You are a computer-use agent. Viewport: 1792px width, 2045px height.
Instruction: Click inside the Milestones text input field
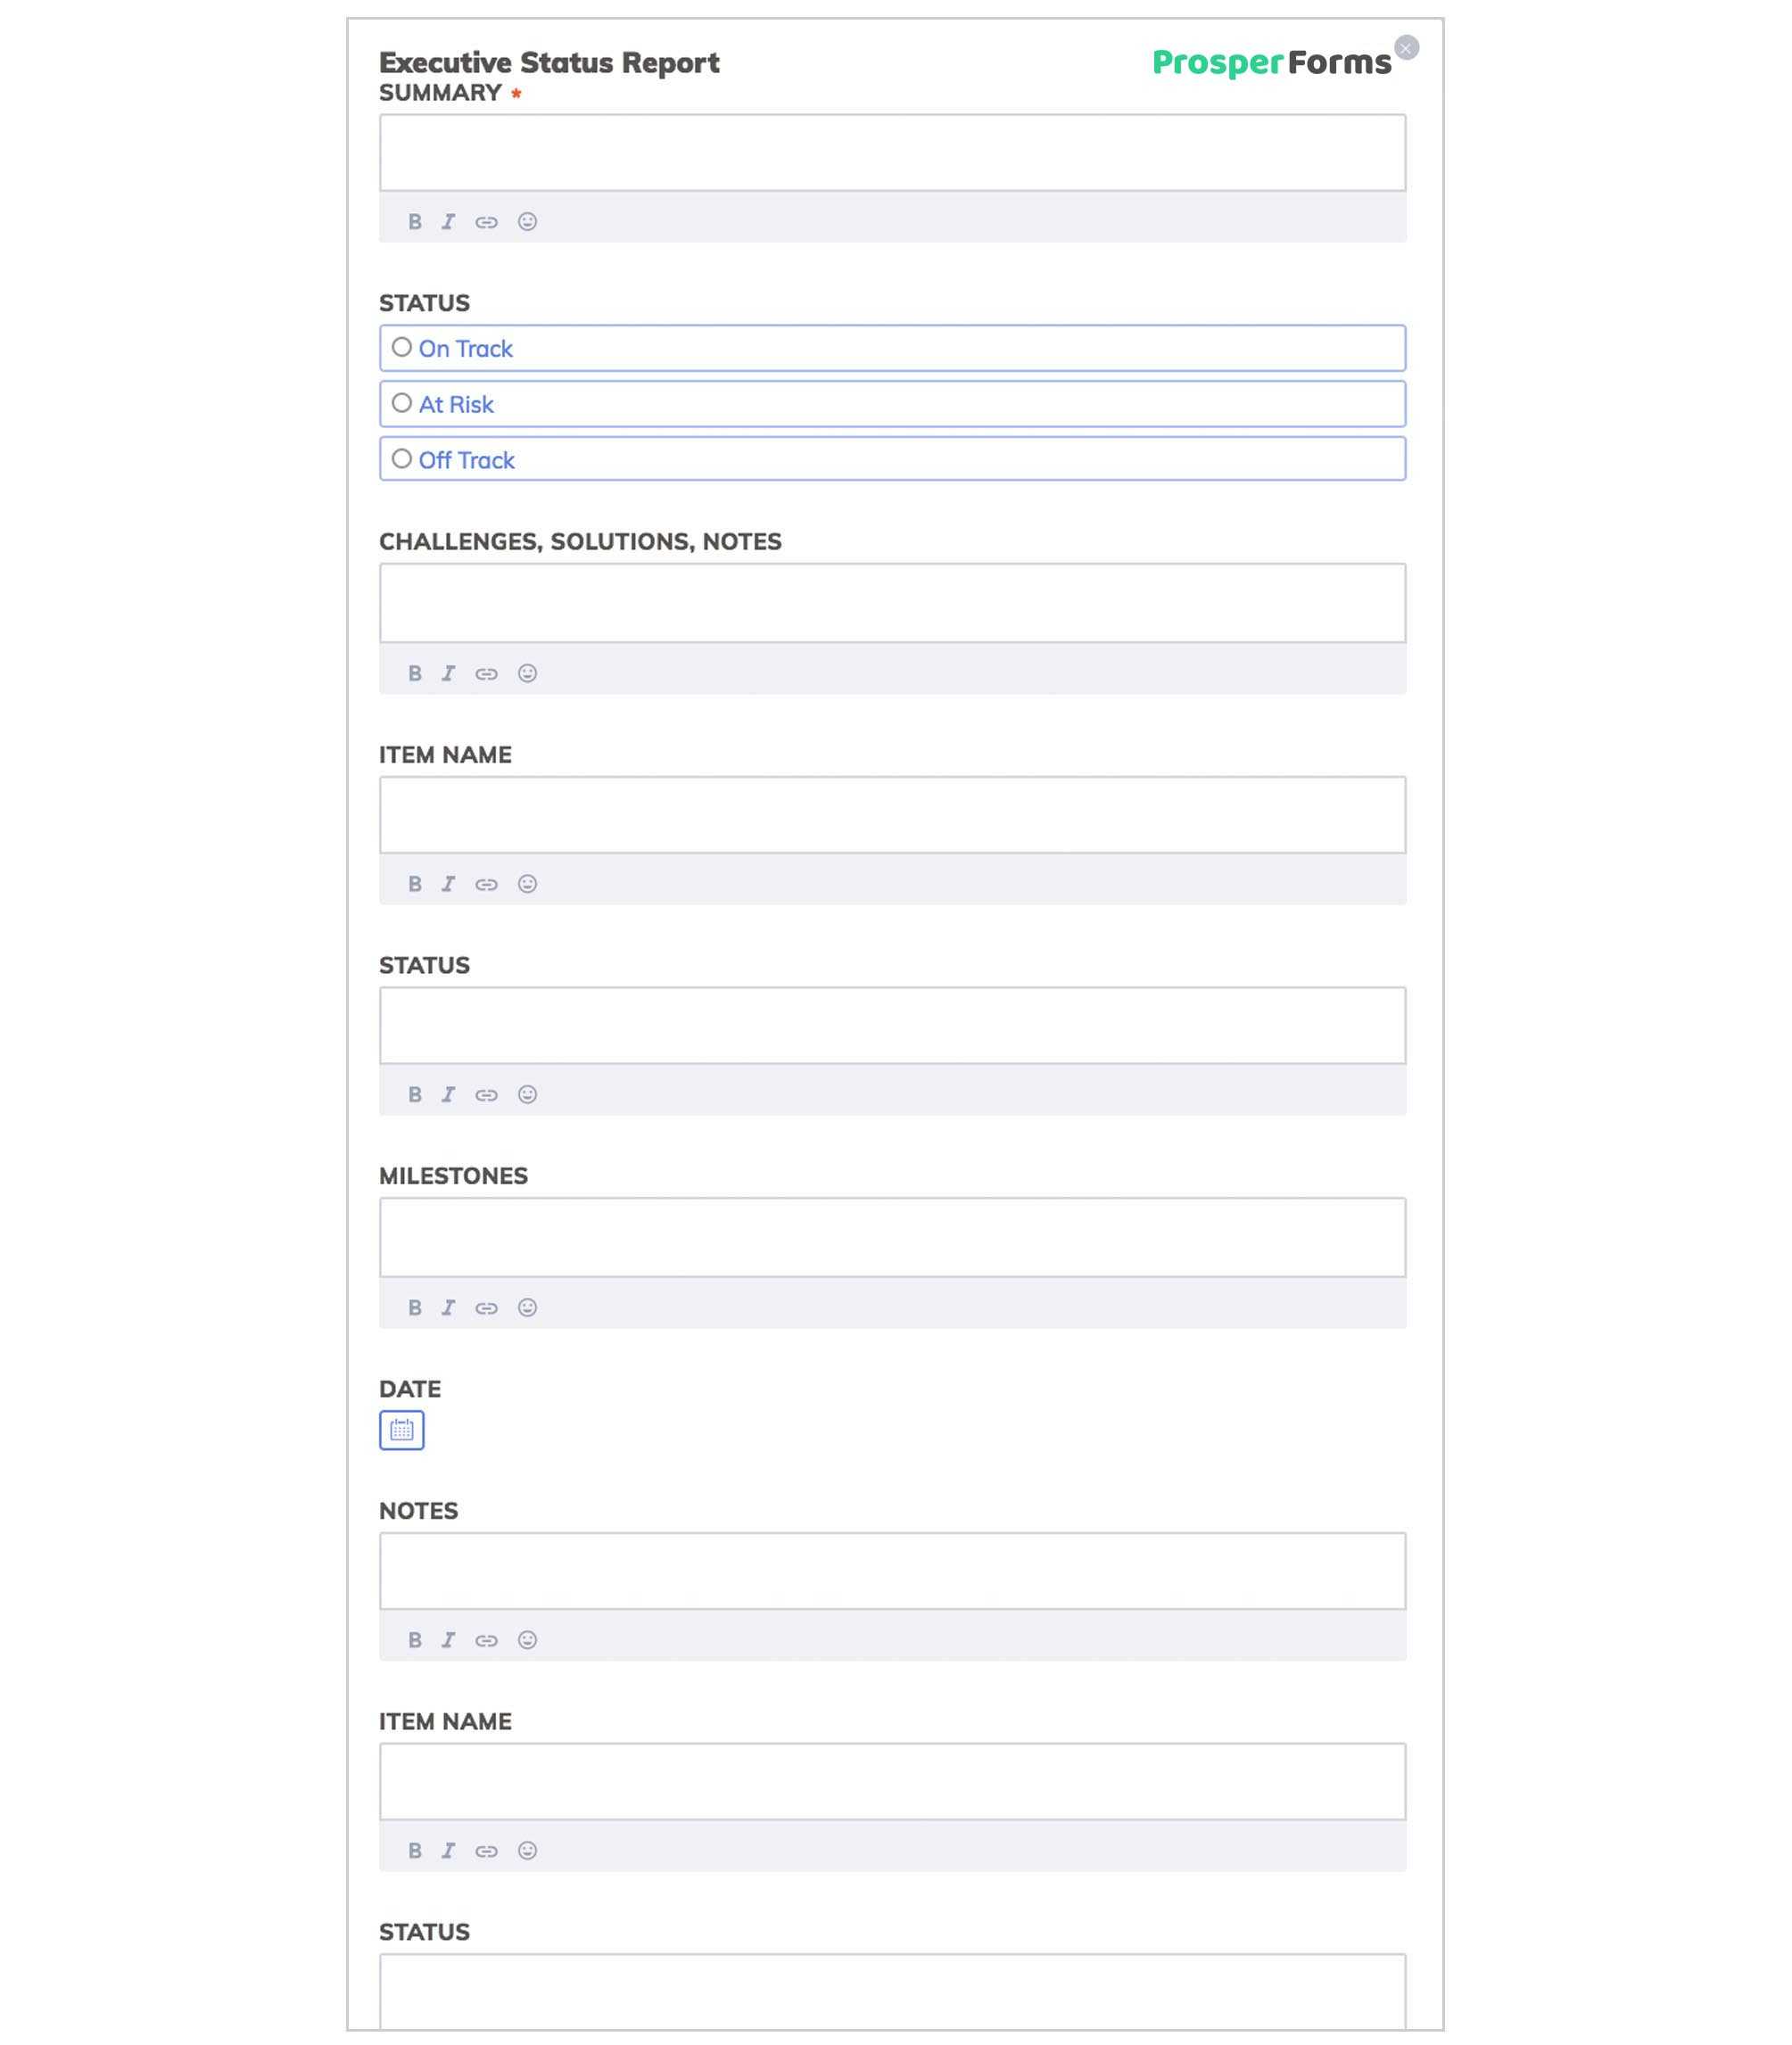pyautogui.click(x=891, y=1236)
